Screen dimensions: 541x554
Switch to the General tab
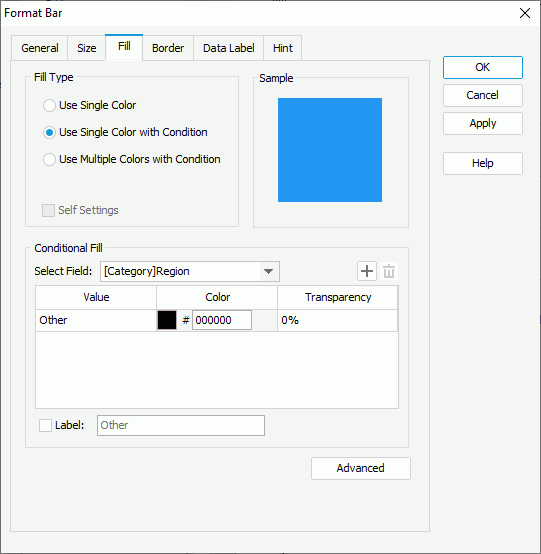40,48
